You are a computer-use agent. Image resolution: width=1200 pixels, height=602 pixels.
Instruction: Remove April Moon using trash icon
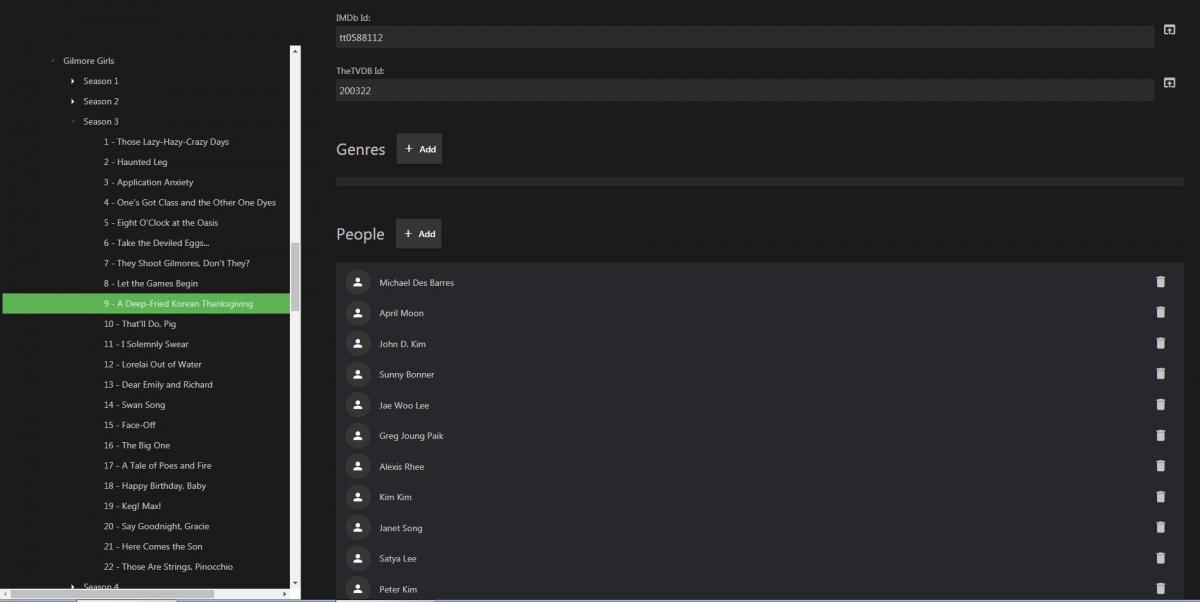[1160, 313]
